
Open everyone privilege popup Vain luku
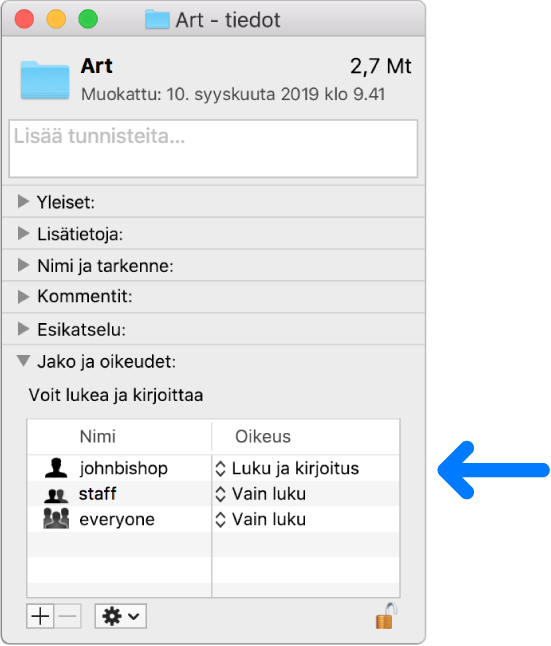pos(260,520)
